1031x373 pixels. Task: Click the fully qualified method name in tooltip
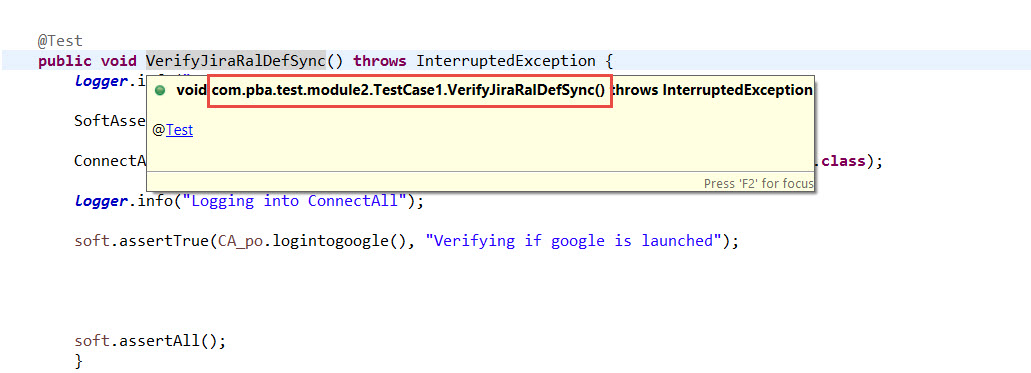tap(408, 91)
